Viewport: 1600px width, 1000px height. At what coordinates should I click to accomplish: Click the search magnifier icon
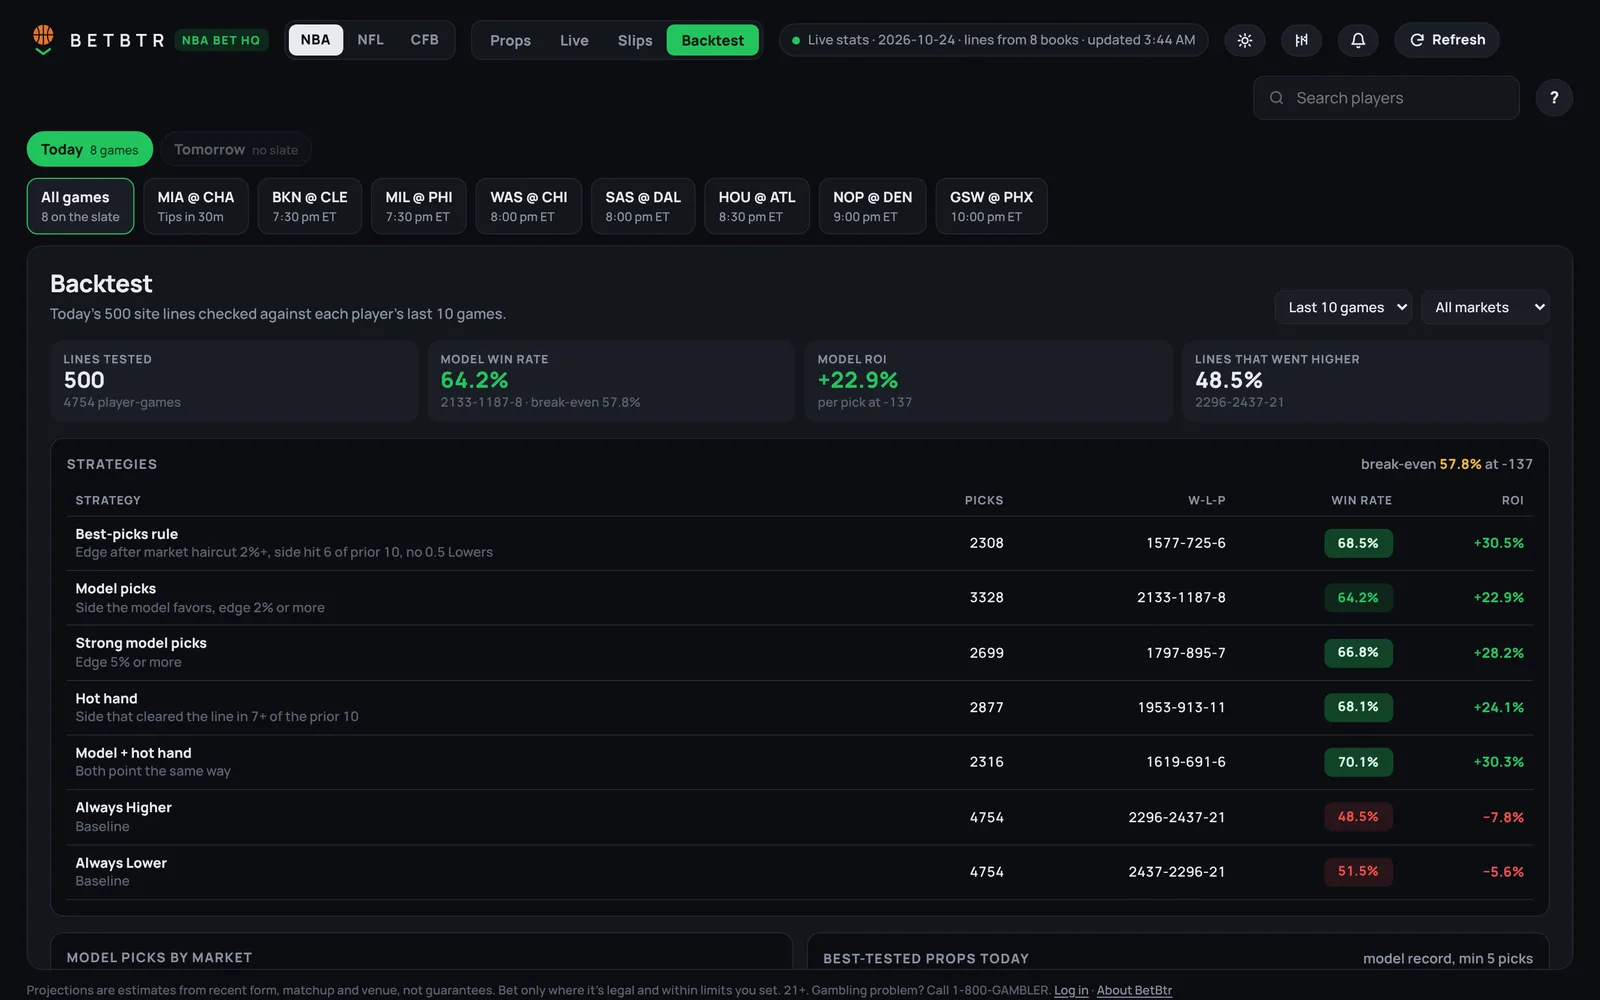pyautogui.click(x=1276, y=98)
